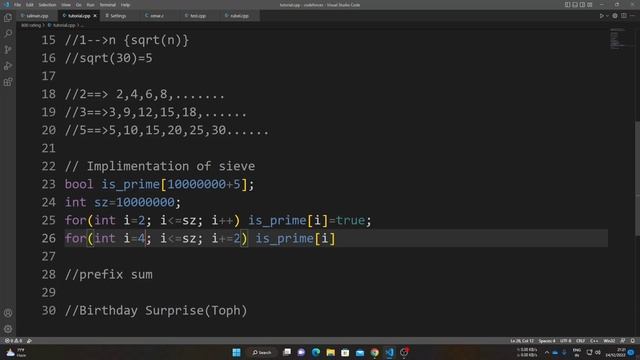Open the Search view in activity bar

(x=8, y=33)
